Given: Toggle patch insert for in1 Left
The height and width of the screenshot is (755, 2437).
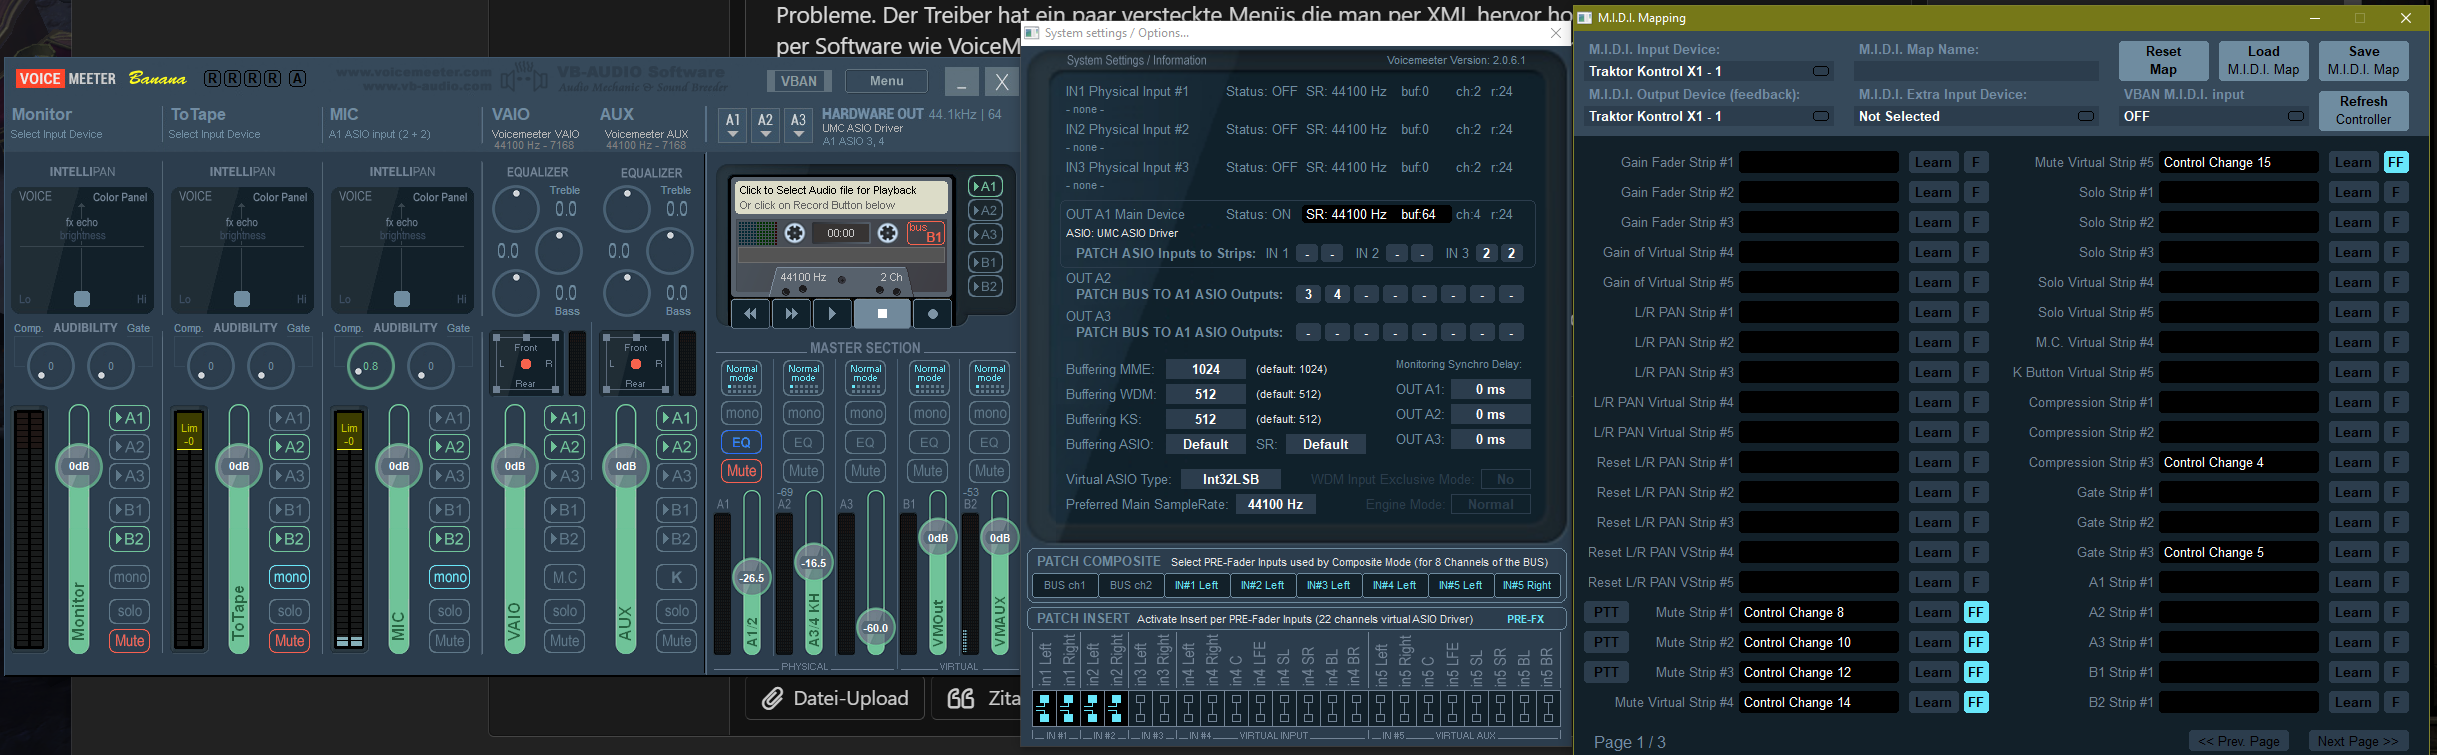Looking at the screenshot, I should point(1044,708).
